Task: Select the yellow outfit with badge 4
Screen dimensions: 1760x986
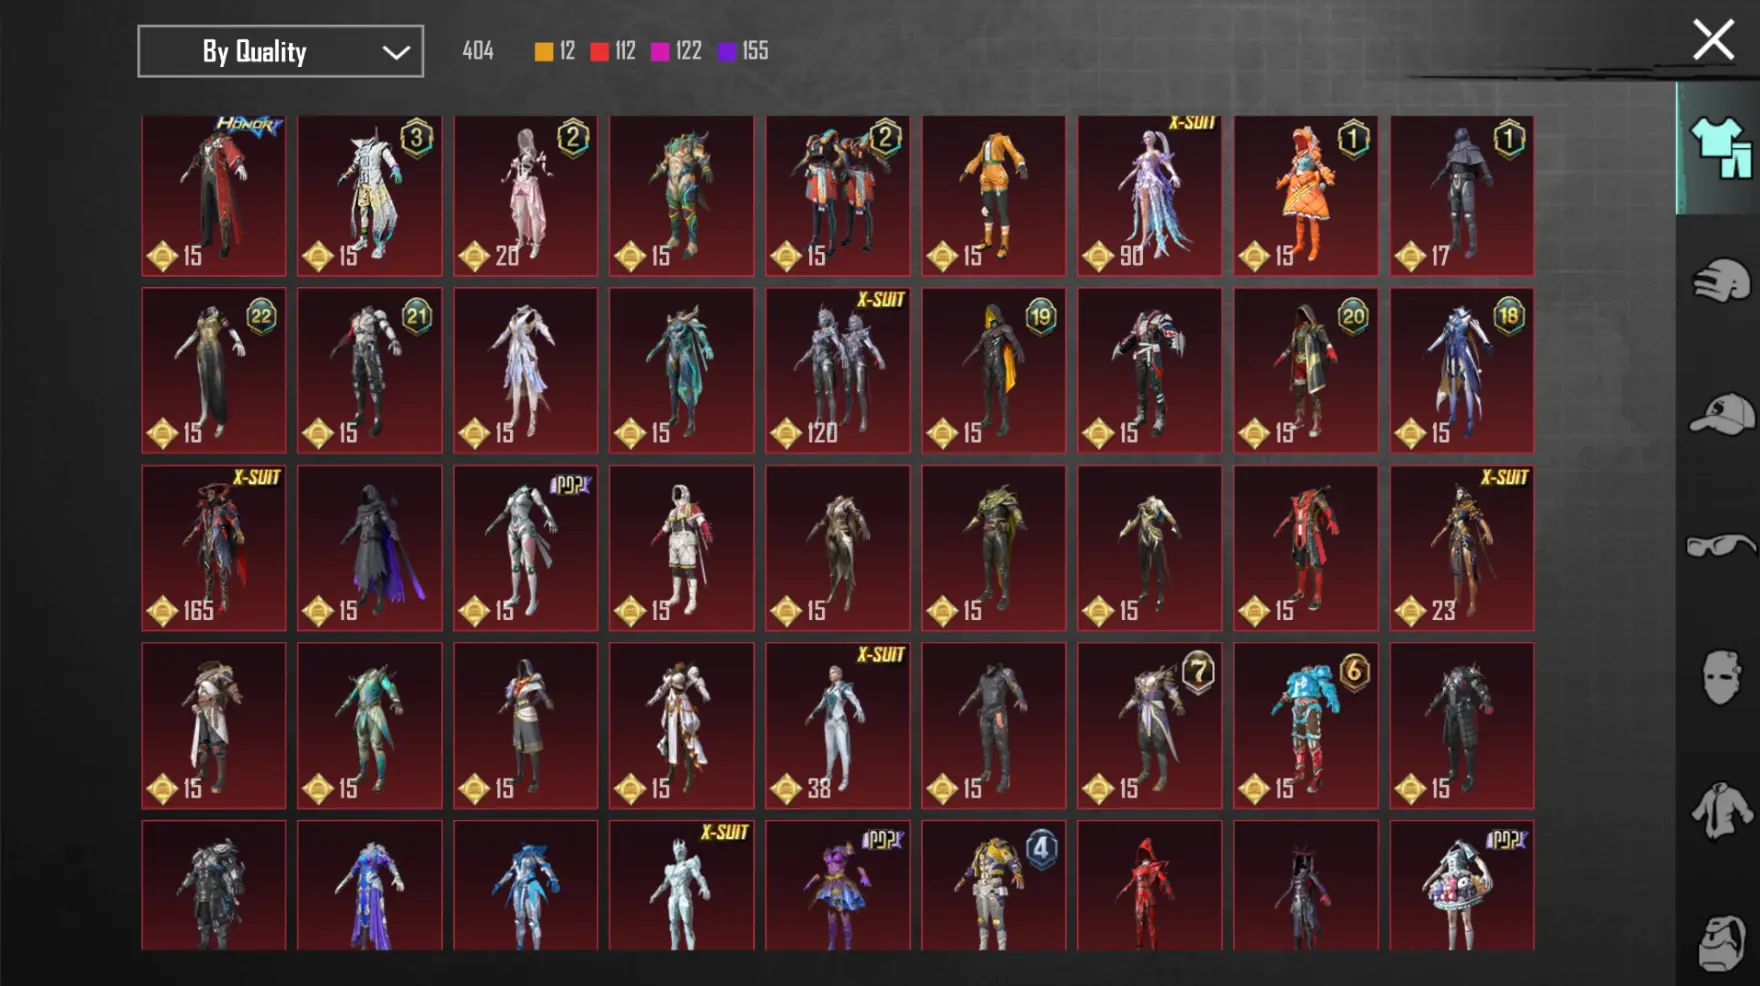Action: pyautogui.click(x=994, y=886)
